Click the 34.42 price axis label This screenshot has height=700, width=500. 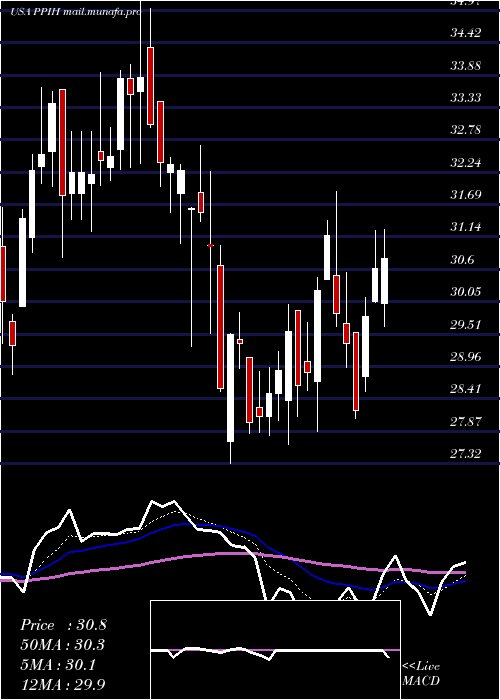466,33
